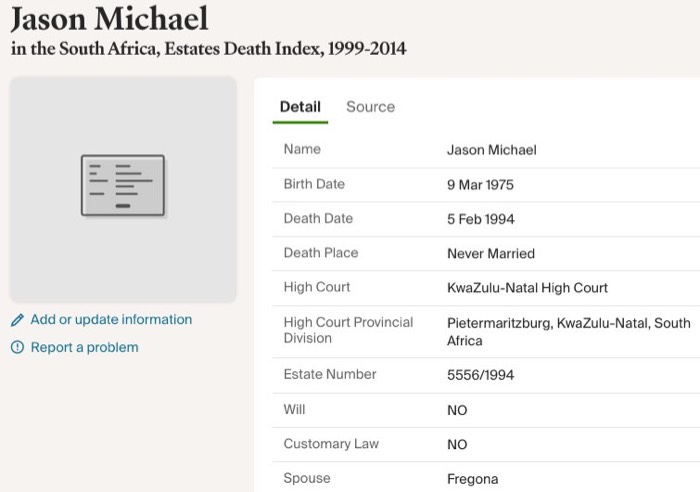Click the Will row's NO value
Image resolution: width=700 pixels, height=492 pixels.
pos(457,410)
